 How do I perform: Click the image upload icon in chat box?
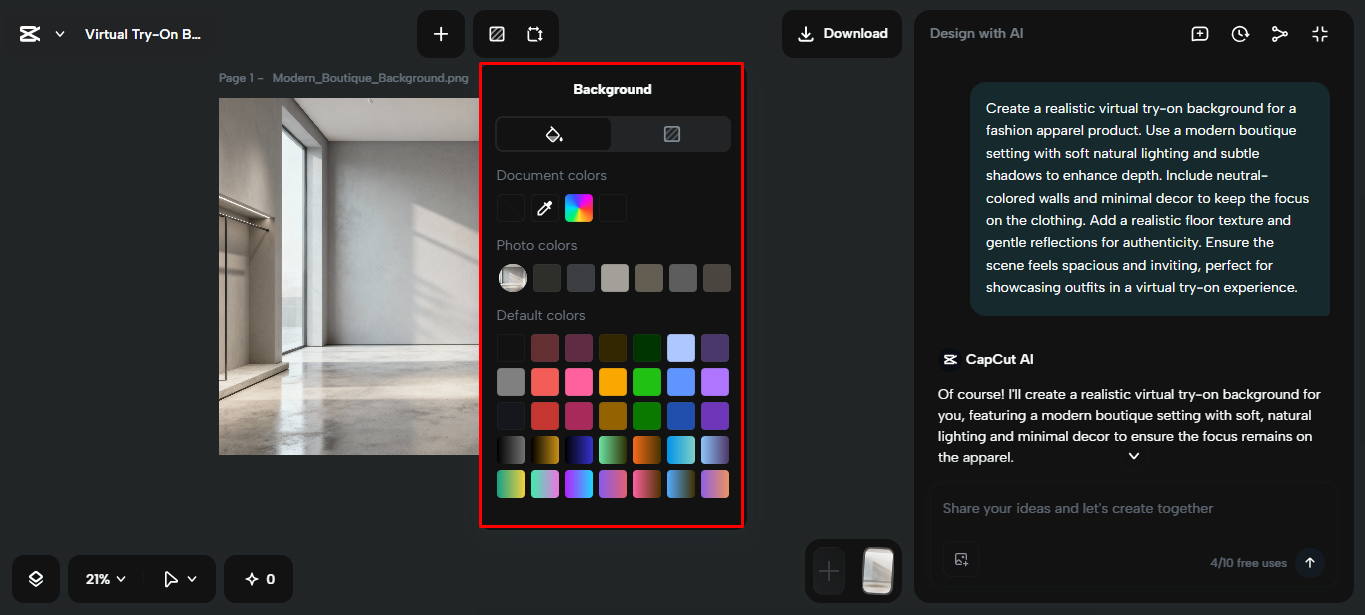[961, 560]
